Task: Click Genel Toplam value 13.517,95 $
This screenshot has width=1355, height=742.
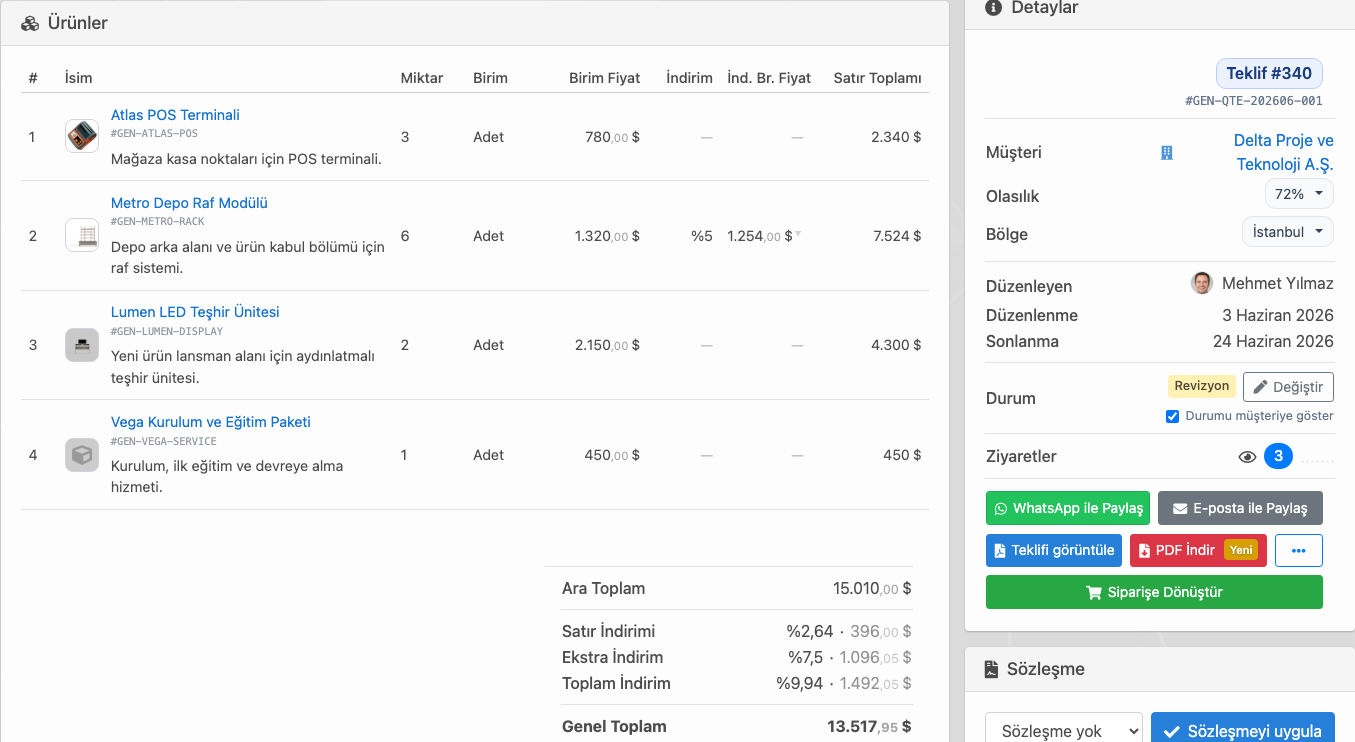Action: 869,727
